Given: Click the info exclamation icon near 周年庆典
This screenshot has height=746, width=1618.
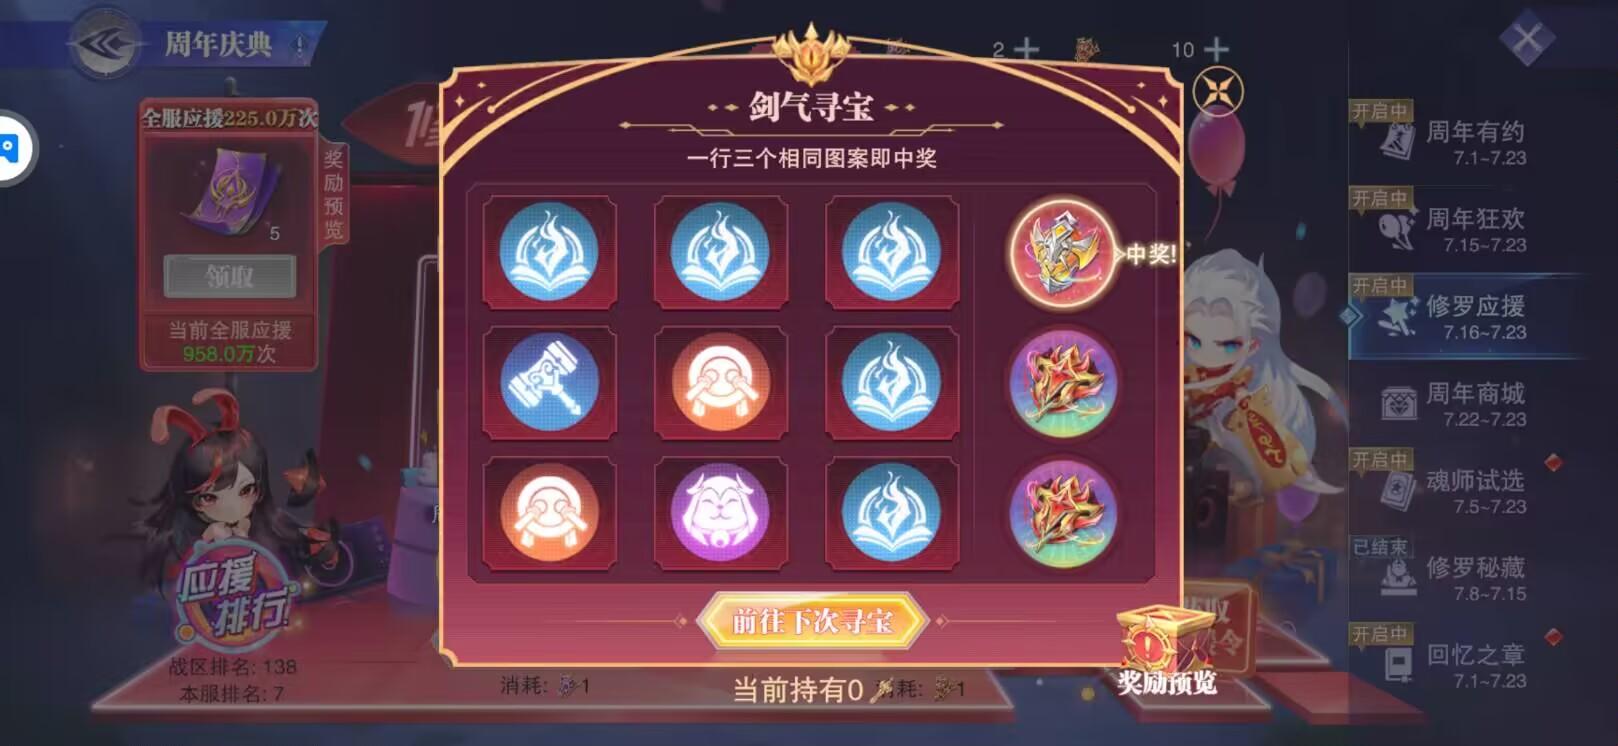Looking at the screenshot, I should [300, 45].
